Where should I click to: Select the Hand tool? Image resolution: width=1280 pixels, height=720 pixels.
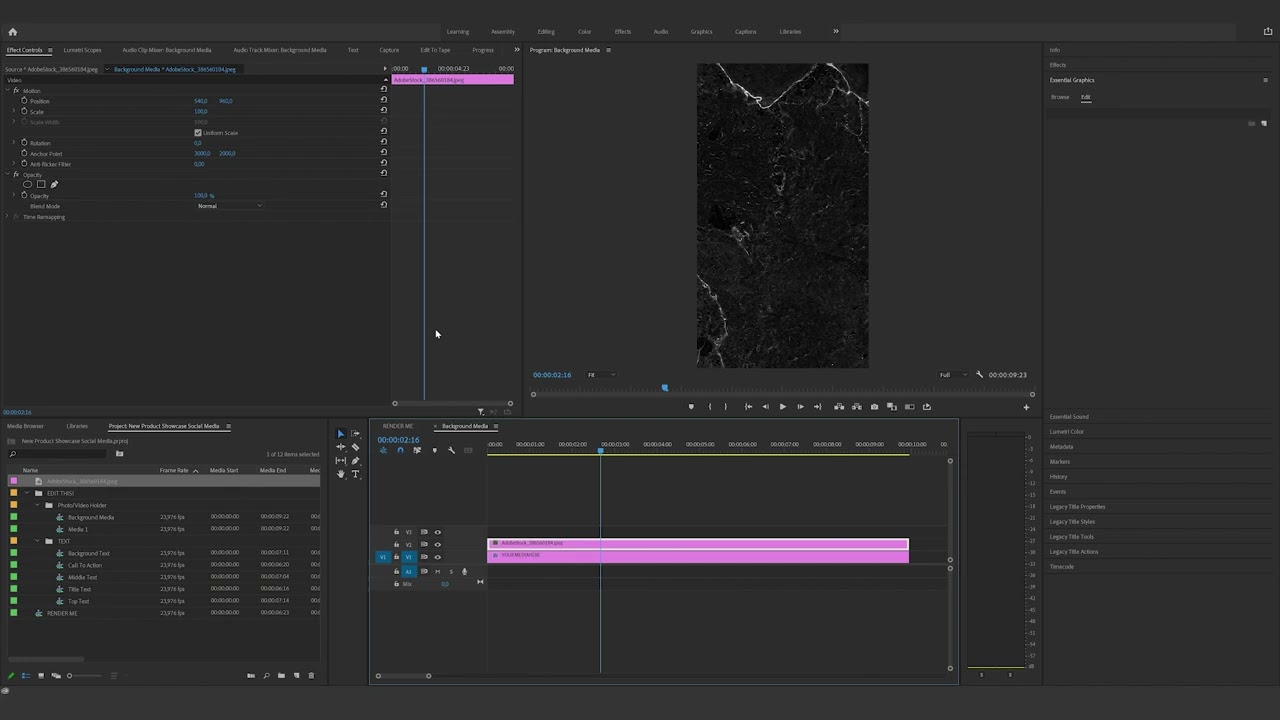pyautogui.click(x=340, y=474)
